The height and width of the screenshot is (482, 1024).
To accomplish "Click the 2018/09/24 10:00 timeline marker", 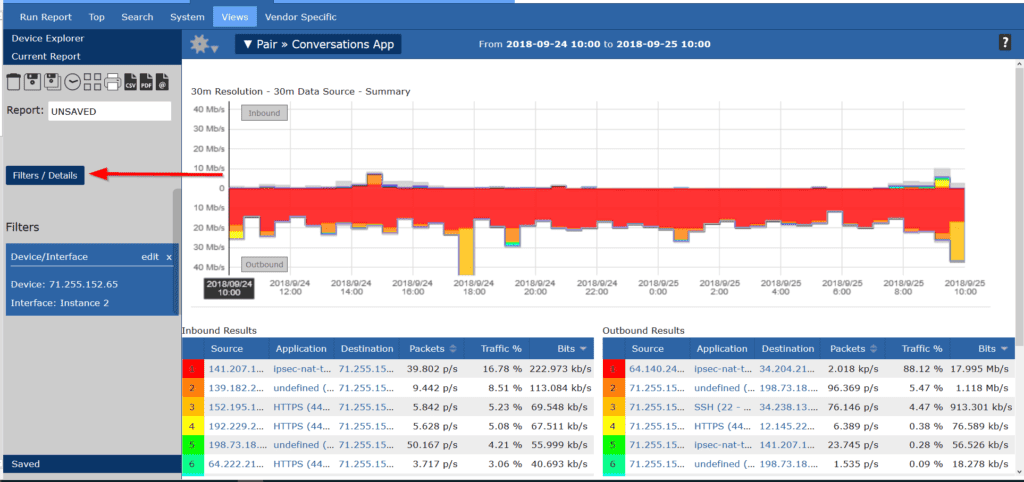I will 229,288.
